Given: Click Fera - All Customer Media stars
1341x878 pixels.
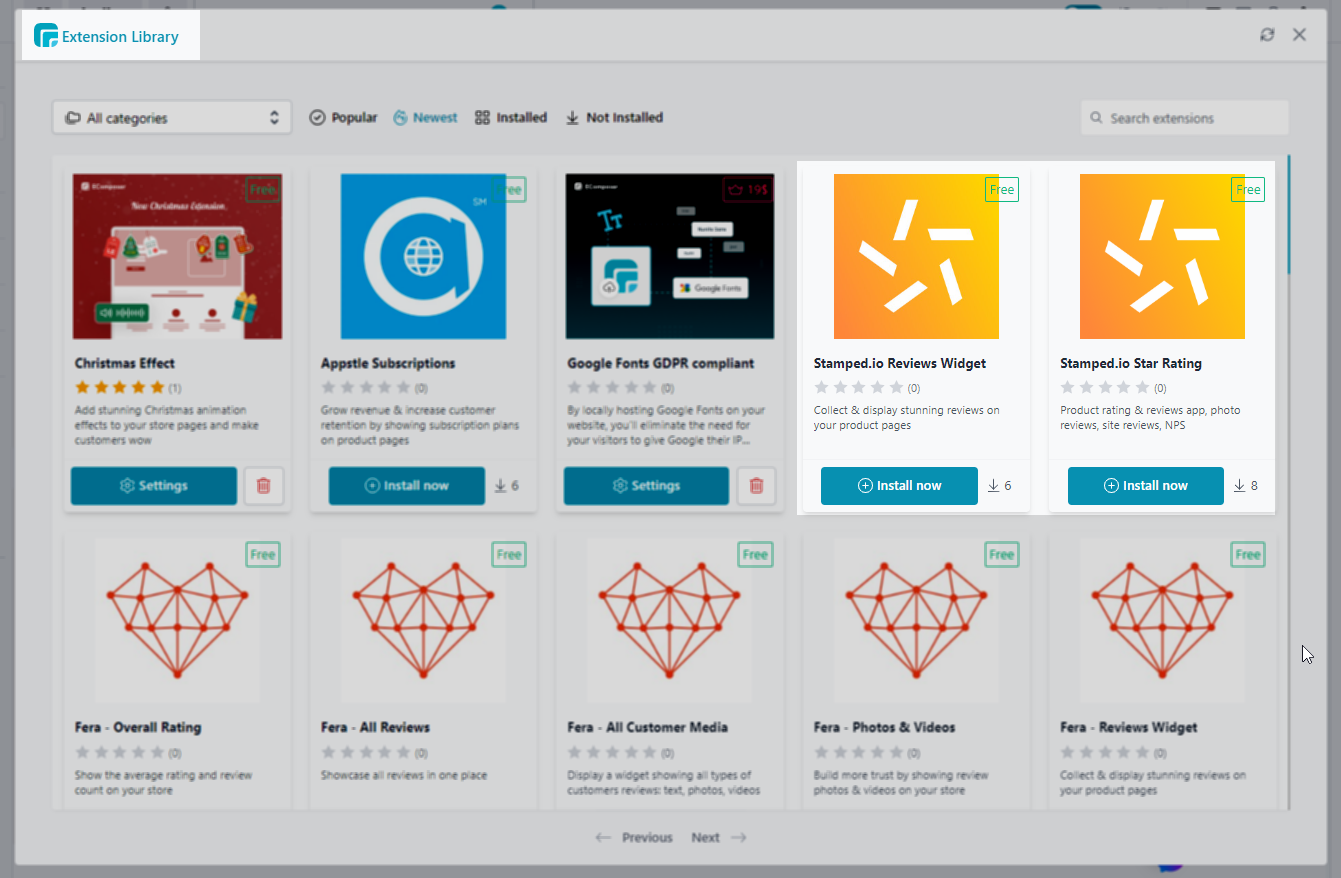Looking at the screenshot, I should coord(612,752).
